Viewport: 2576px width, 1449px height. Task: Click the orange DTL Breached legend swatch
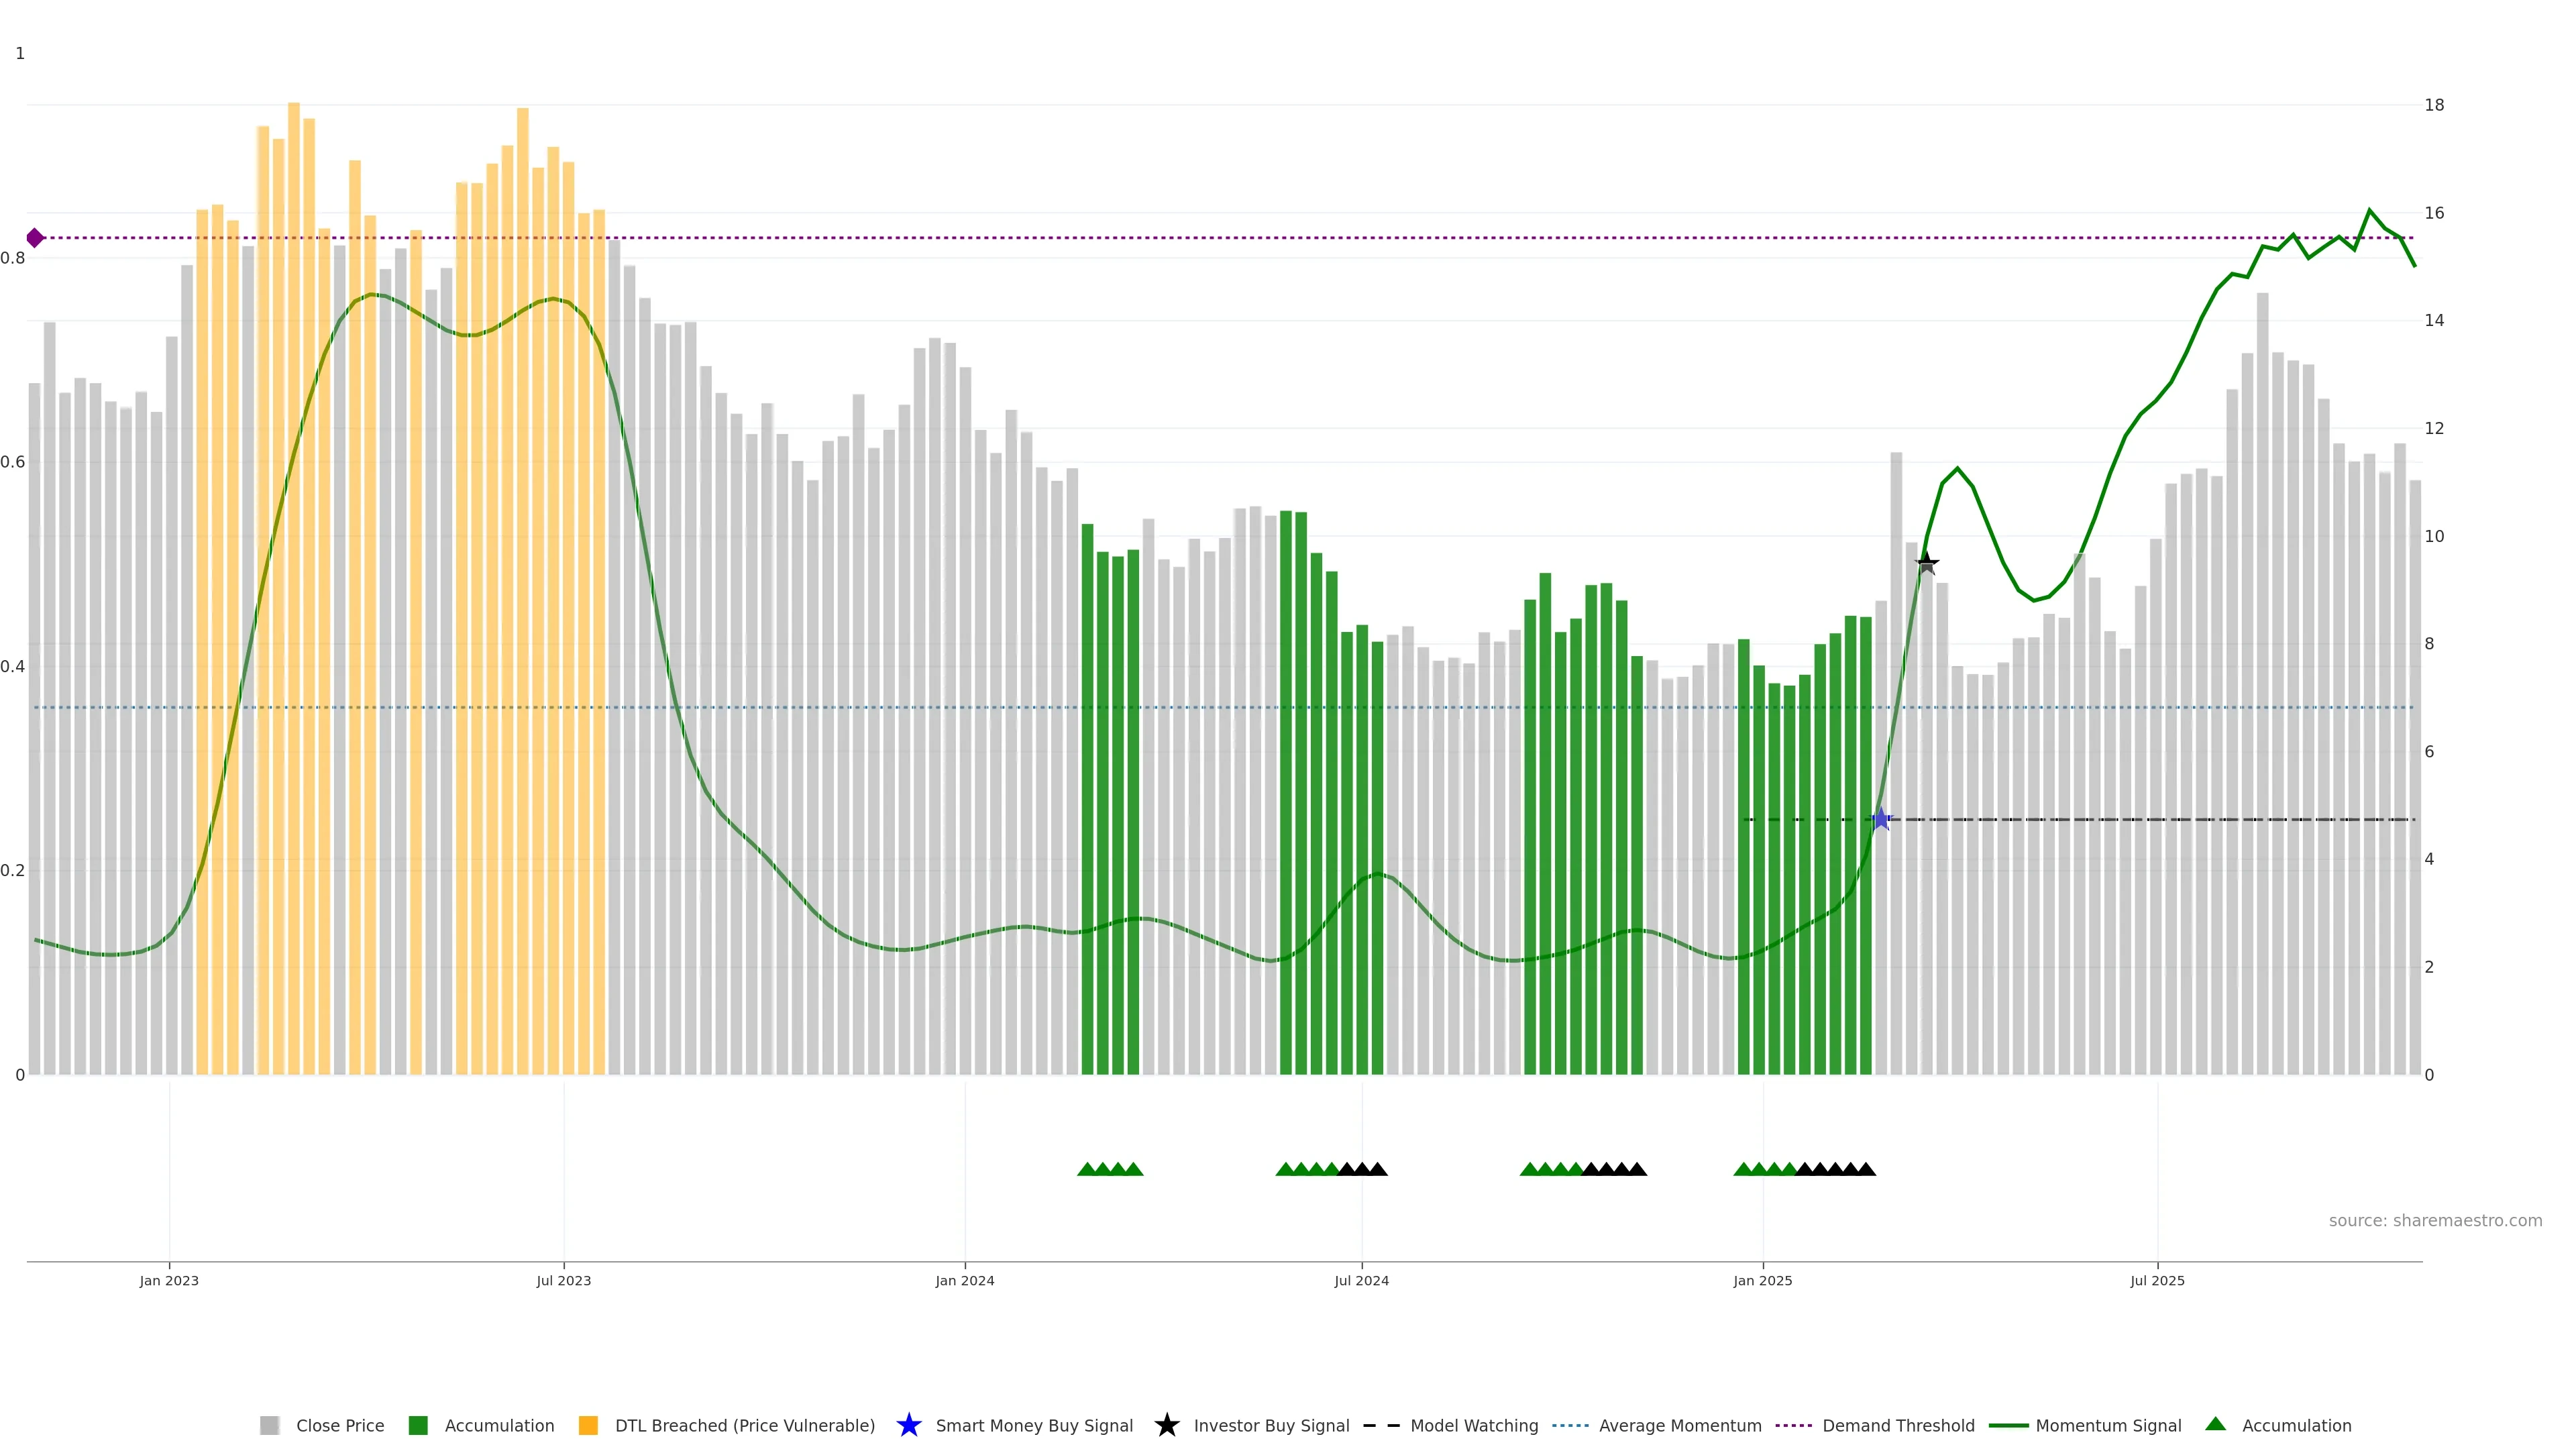pos(588,1425)
